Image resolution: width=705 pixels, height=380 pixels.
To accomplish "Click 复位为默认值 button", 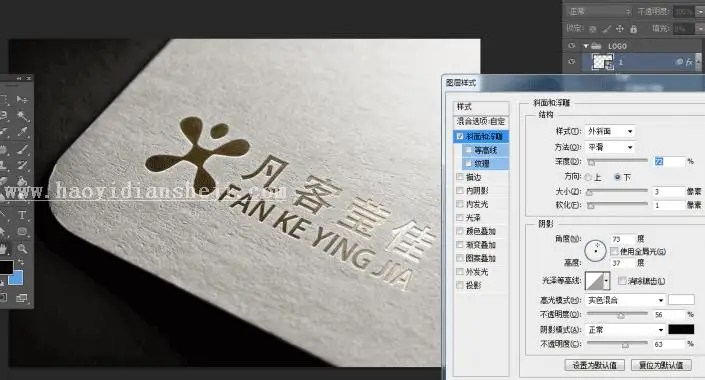I will (x=661, y=365).
